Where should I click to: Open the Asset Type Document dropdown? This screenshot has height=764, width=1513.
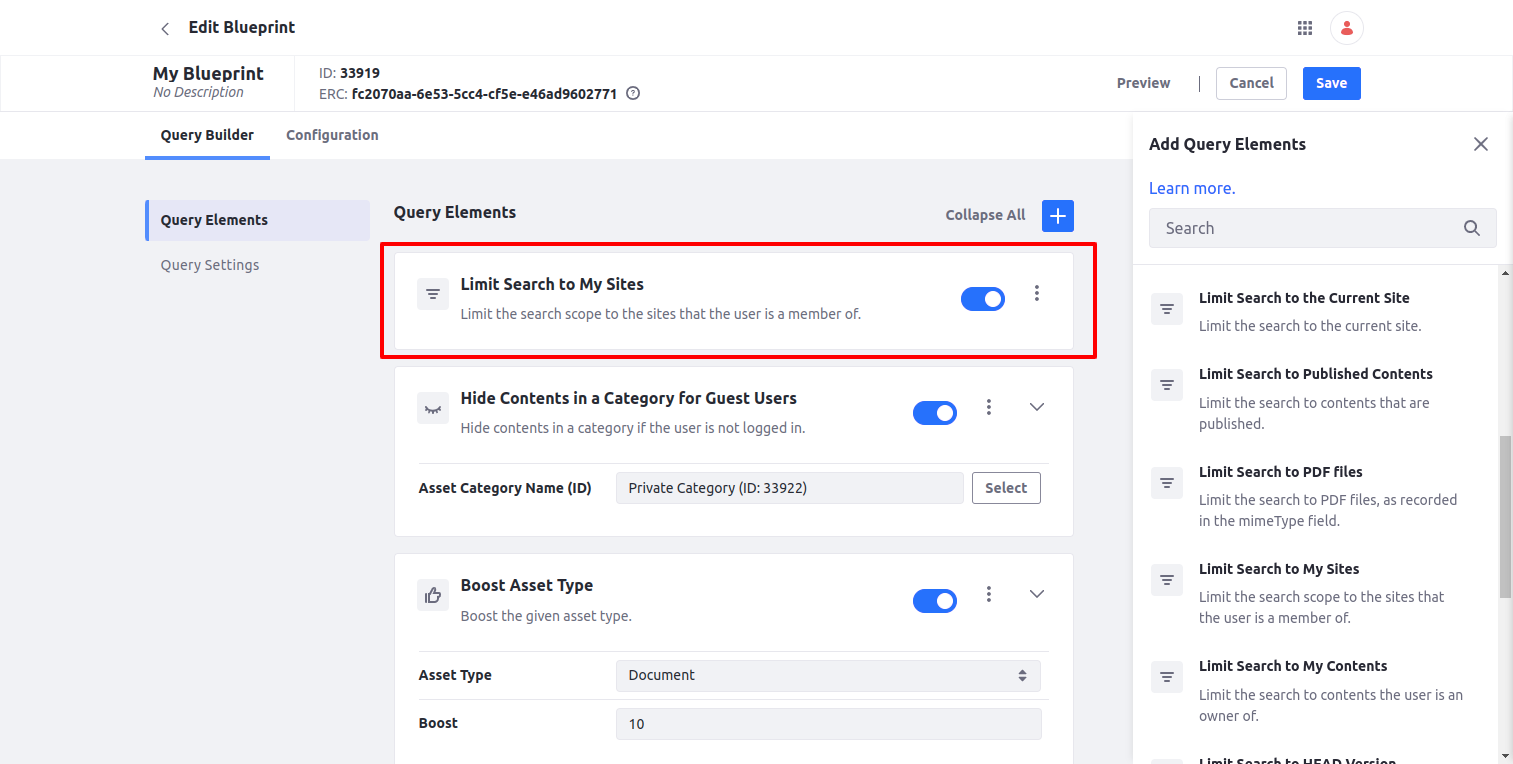point(828,675)
